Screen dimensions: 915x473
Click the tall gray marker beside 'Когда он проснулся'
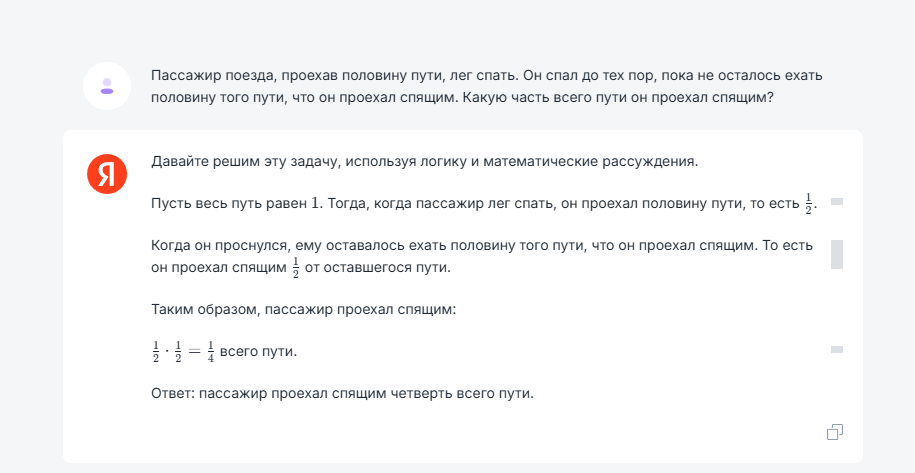click(837, 254)
